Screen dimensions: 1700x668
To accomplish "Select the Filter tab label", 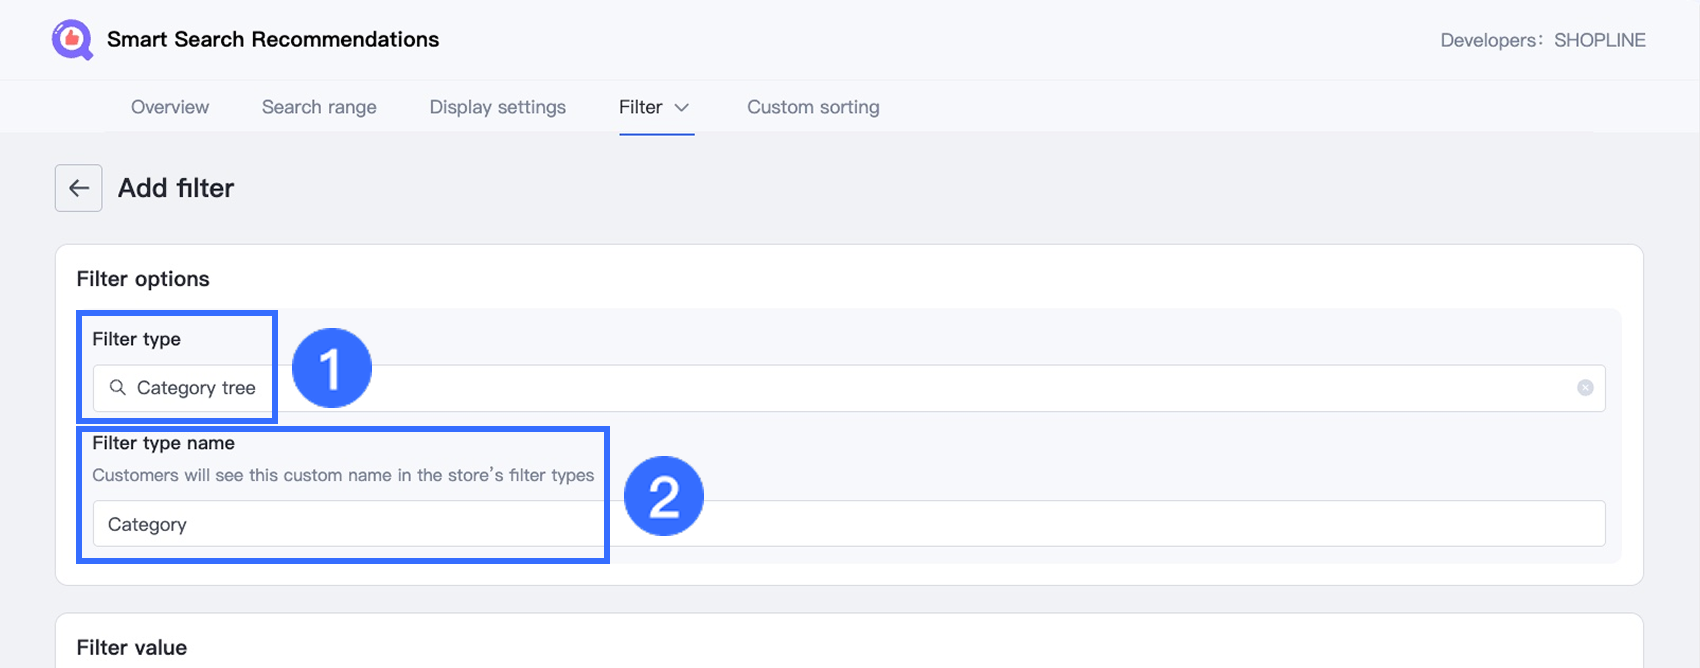I will tap(640, 108).
